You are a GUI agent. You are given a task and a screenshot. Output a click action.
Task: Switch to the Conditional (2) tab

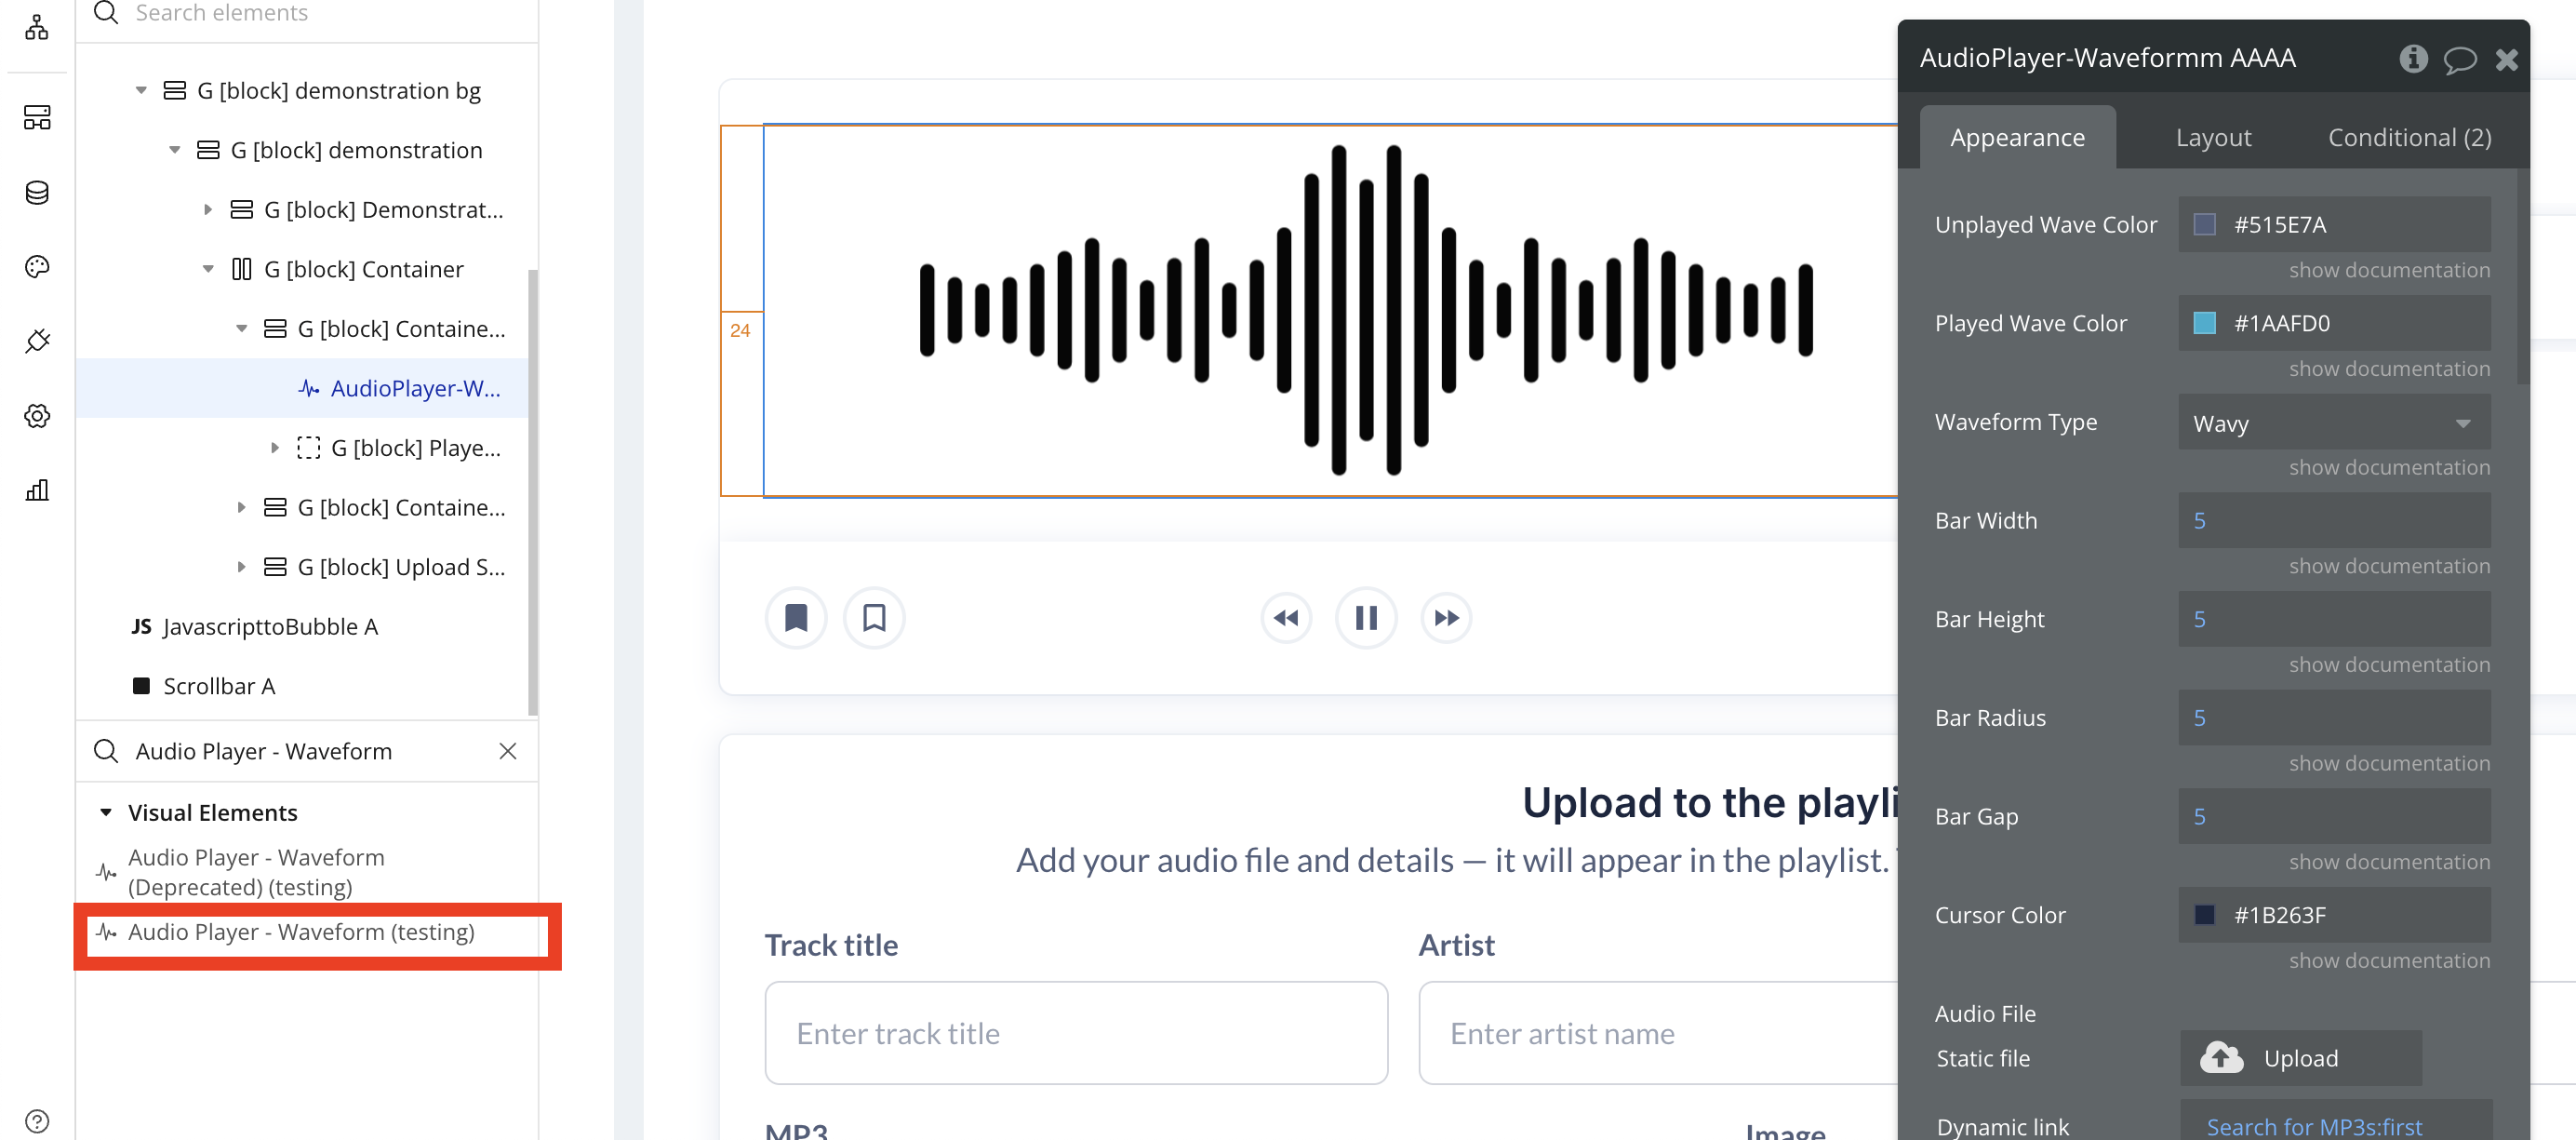[2409, 137]
